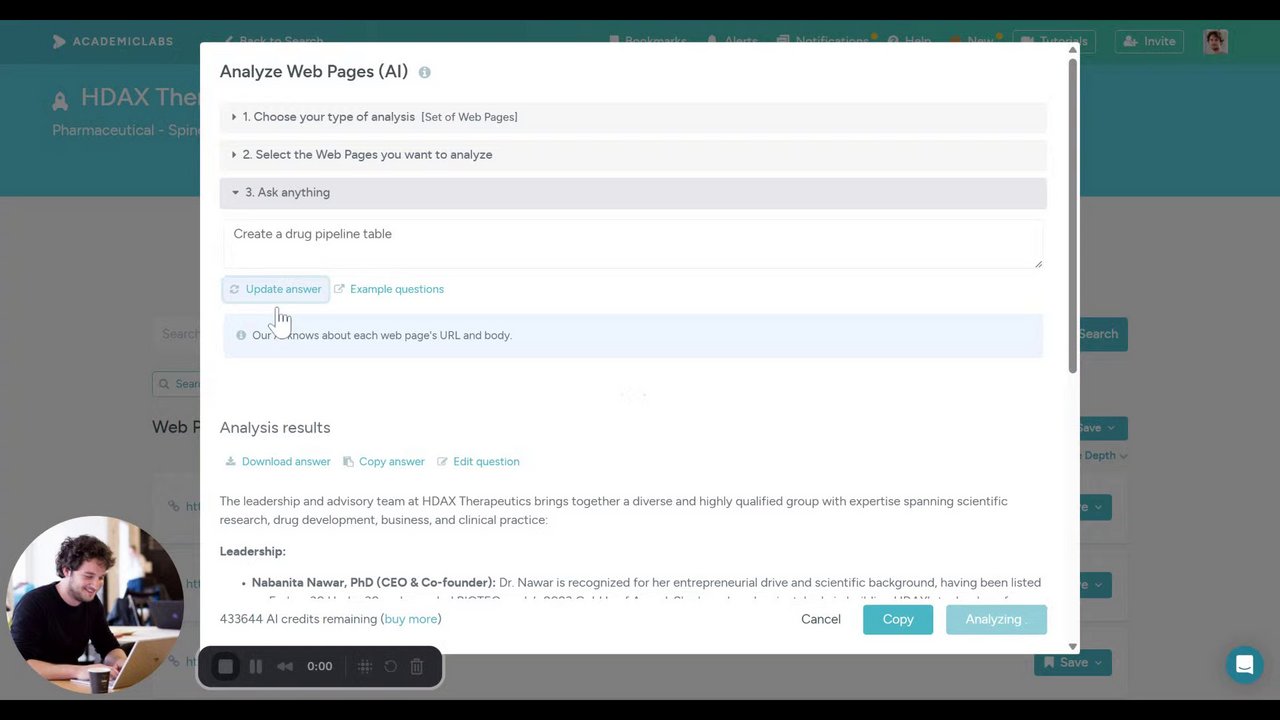1280x720 pixels.
Task: Click the resize grip of question textarea
Action: pyautogui.click(x=1038, y=264)
